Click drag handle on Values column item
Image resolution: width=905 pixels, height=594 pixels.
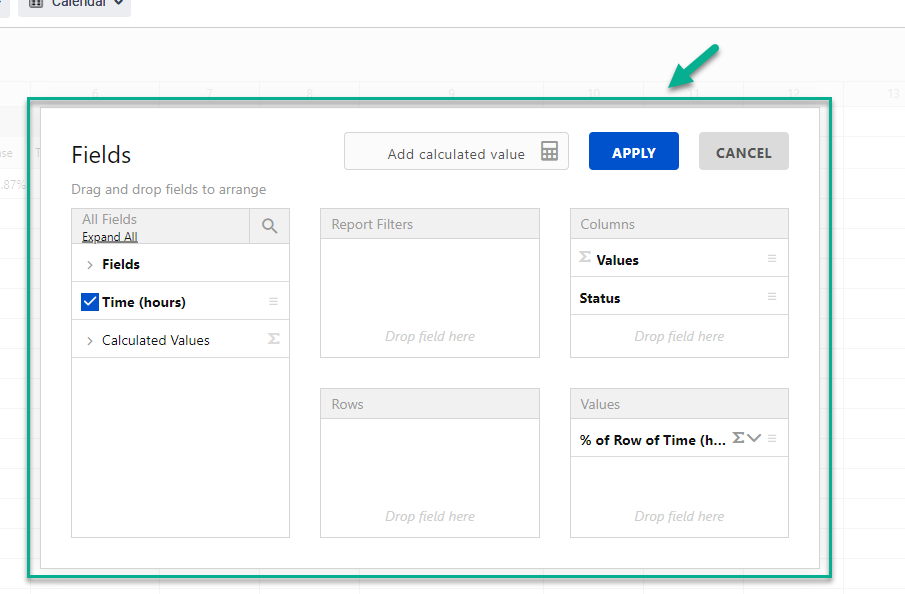[772, 259]
